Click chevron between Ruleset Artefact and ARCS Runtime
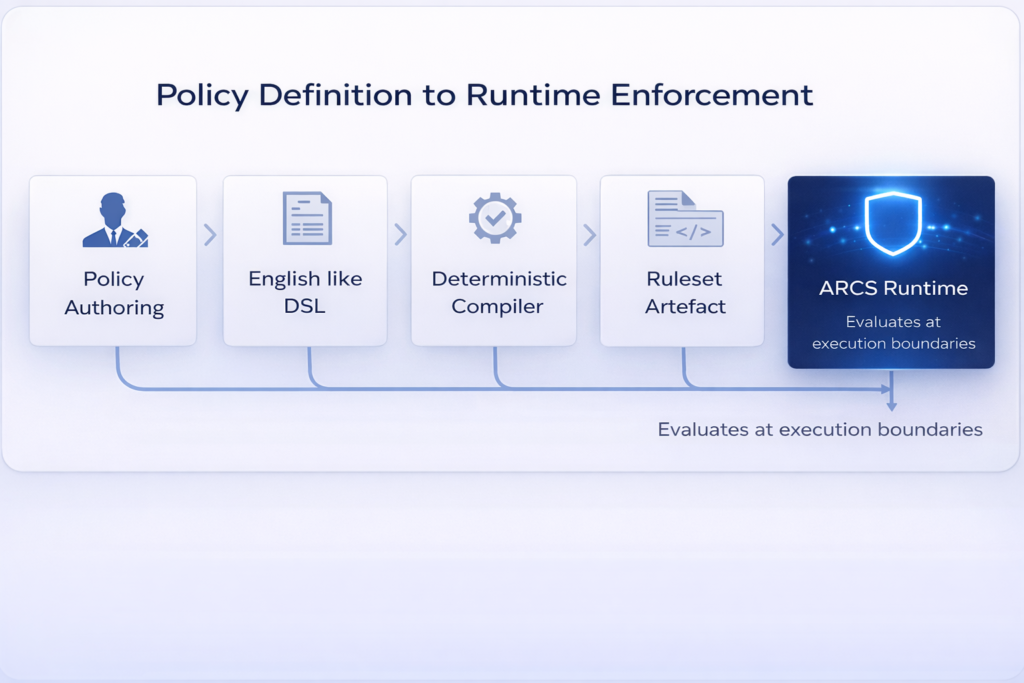 click(x=777, y=235)
